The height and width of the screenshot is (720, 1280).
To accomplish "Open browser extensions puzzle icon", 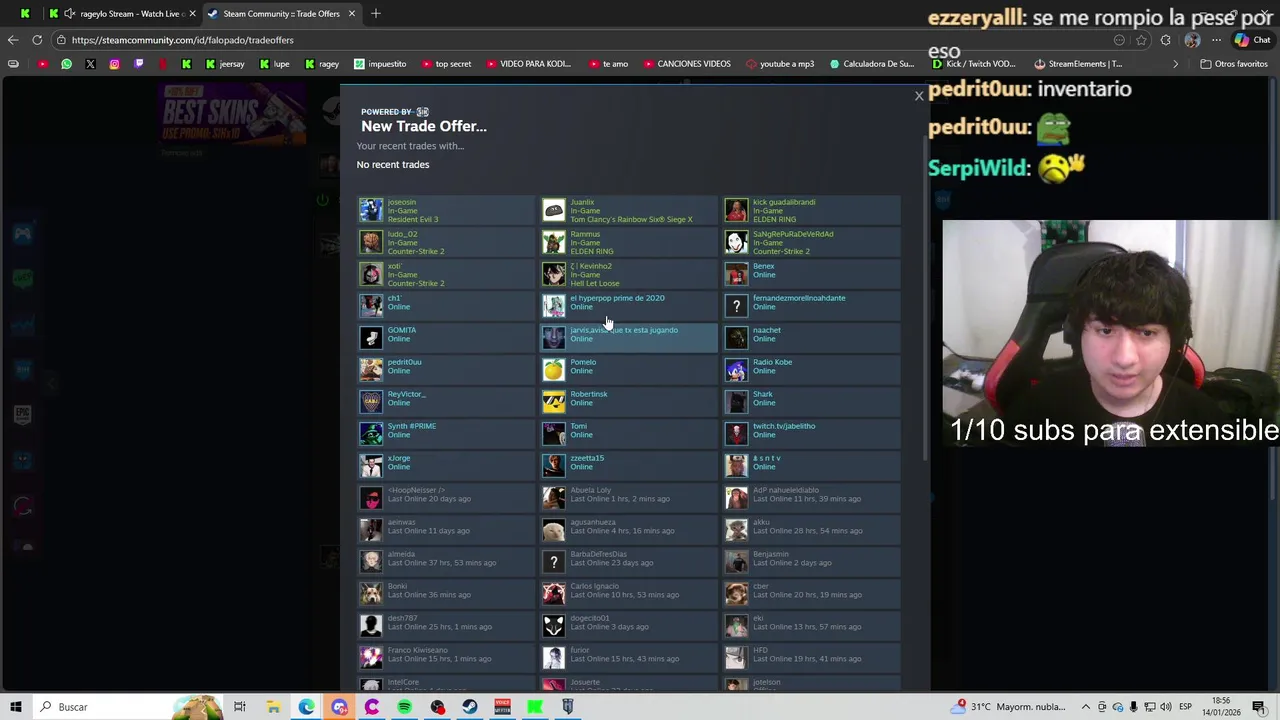I will (1166, 40).
